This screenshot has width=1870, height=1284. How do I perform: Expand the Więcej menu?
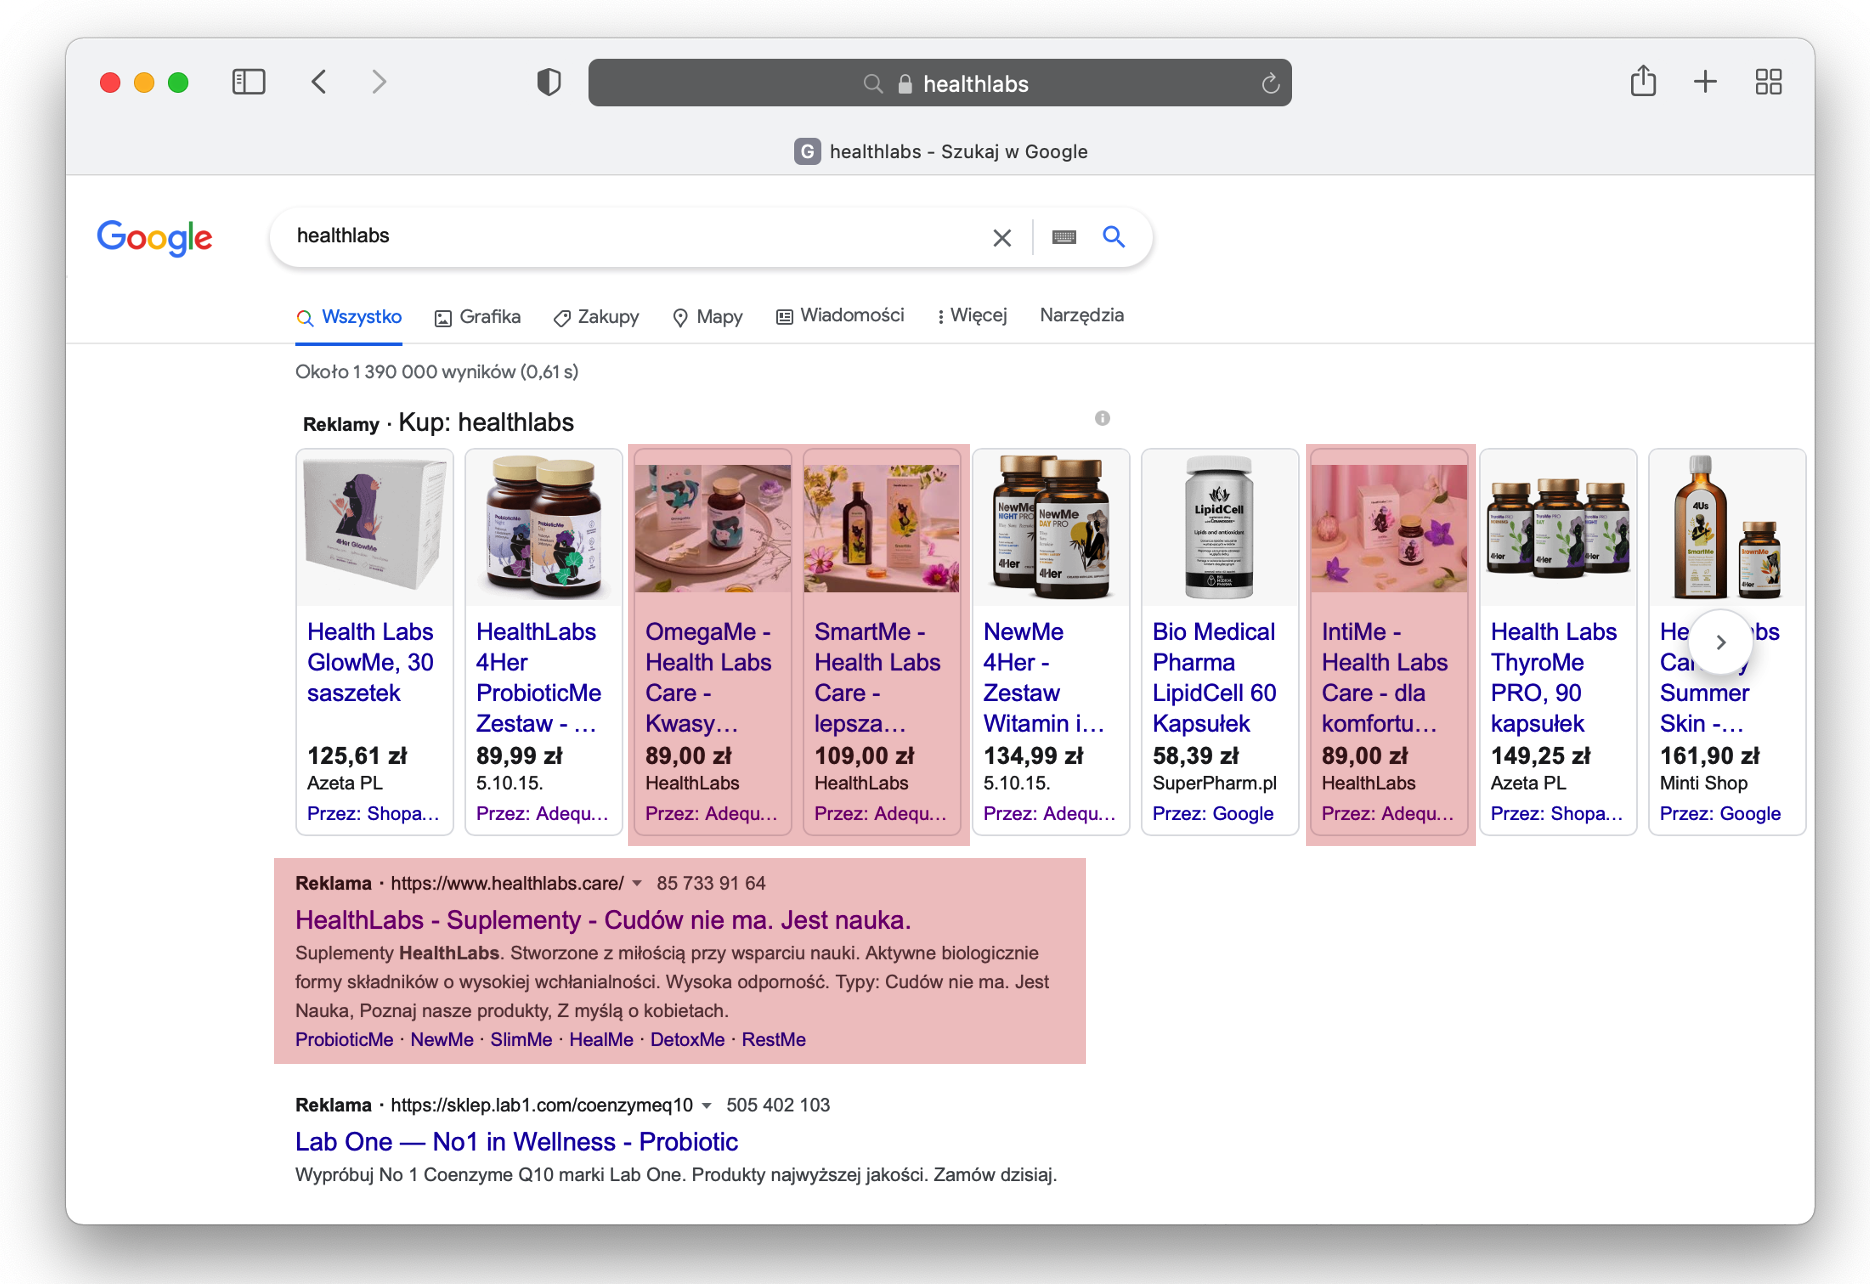click(x=972, y=316)
